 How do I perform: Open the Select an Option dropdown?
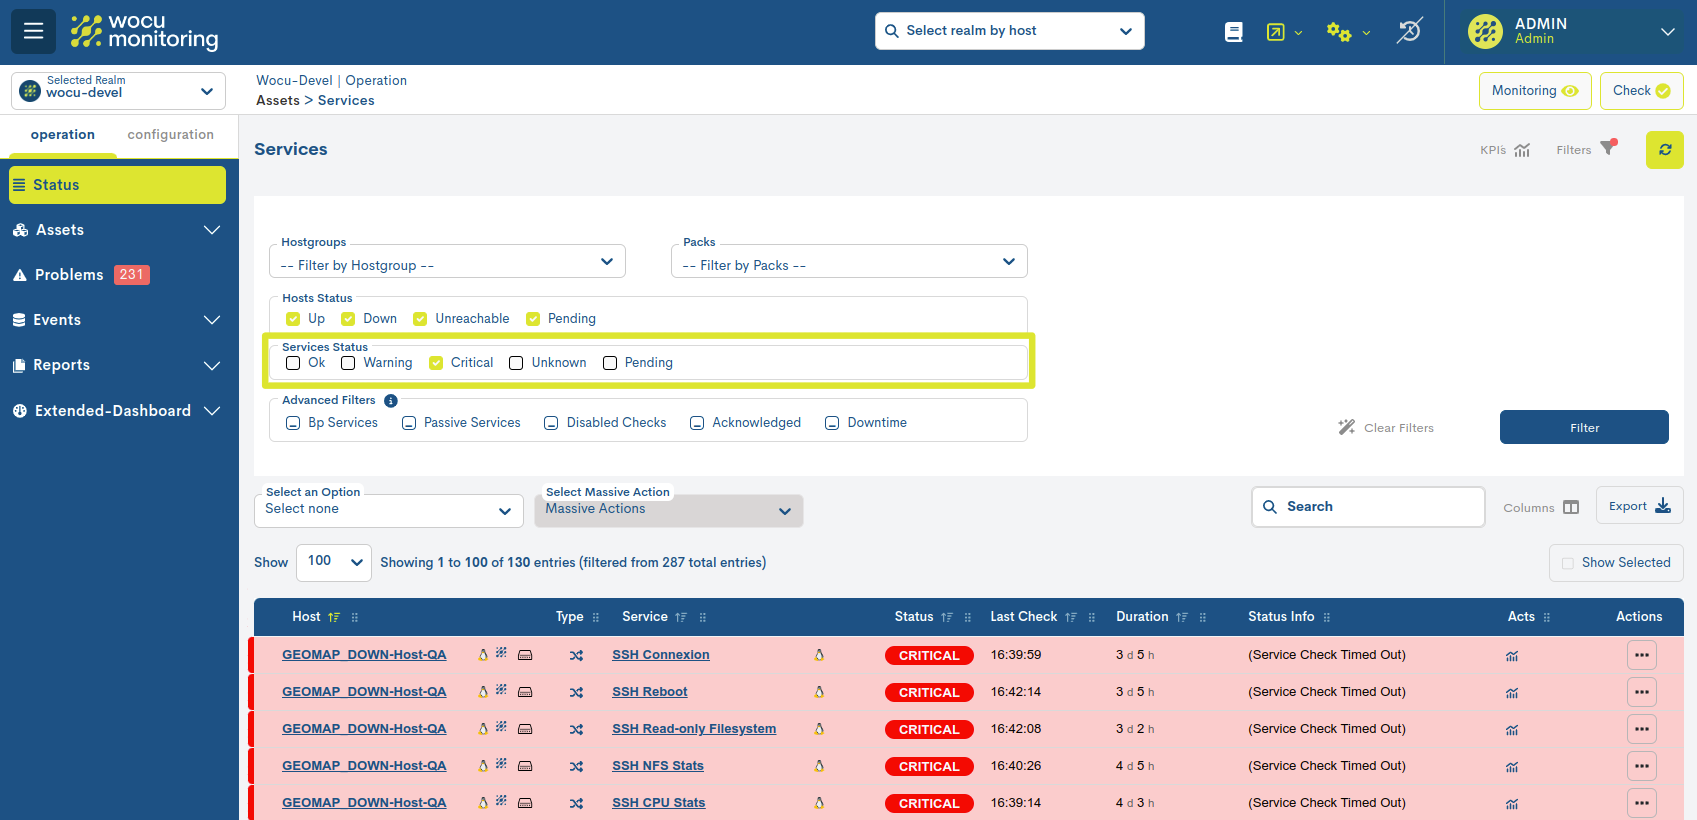click(389, 510)
